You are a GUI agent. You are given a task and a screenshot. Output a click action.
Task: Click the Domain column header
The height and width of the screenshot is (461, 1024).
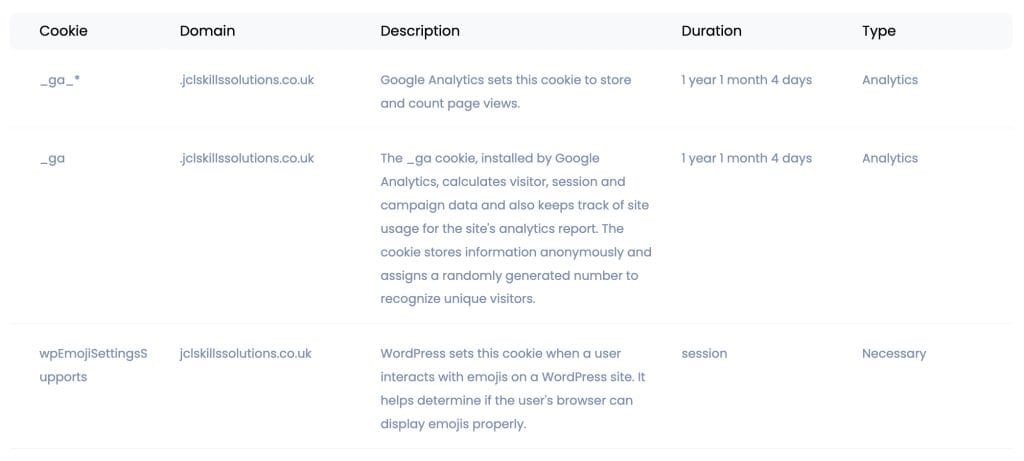pos(207,31)
